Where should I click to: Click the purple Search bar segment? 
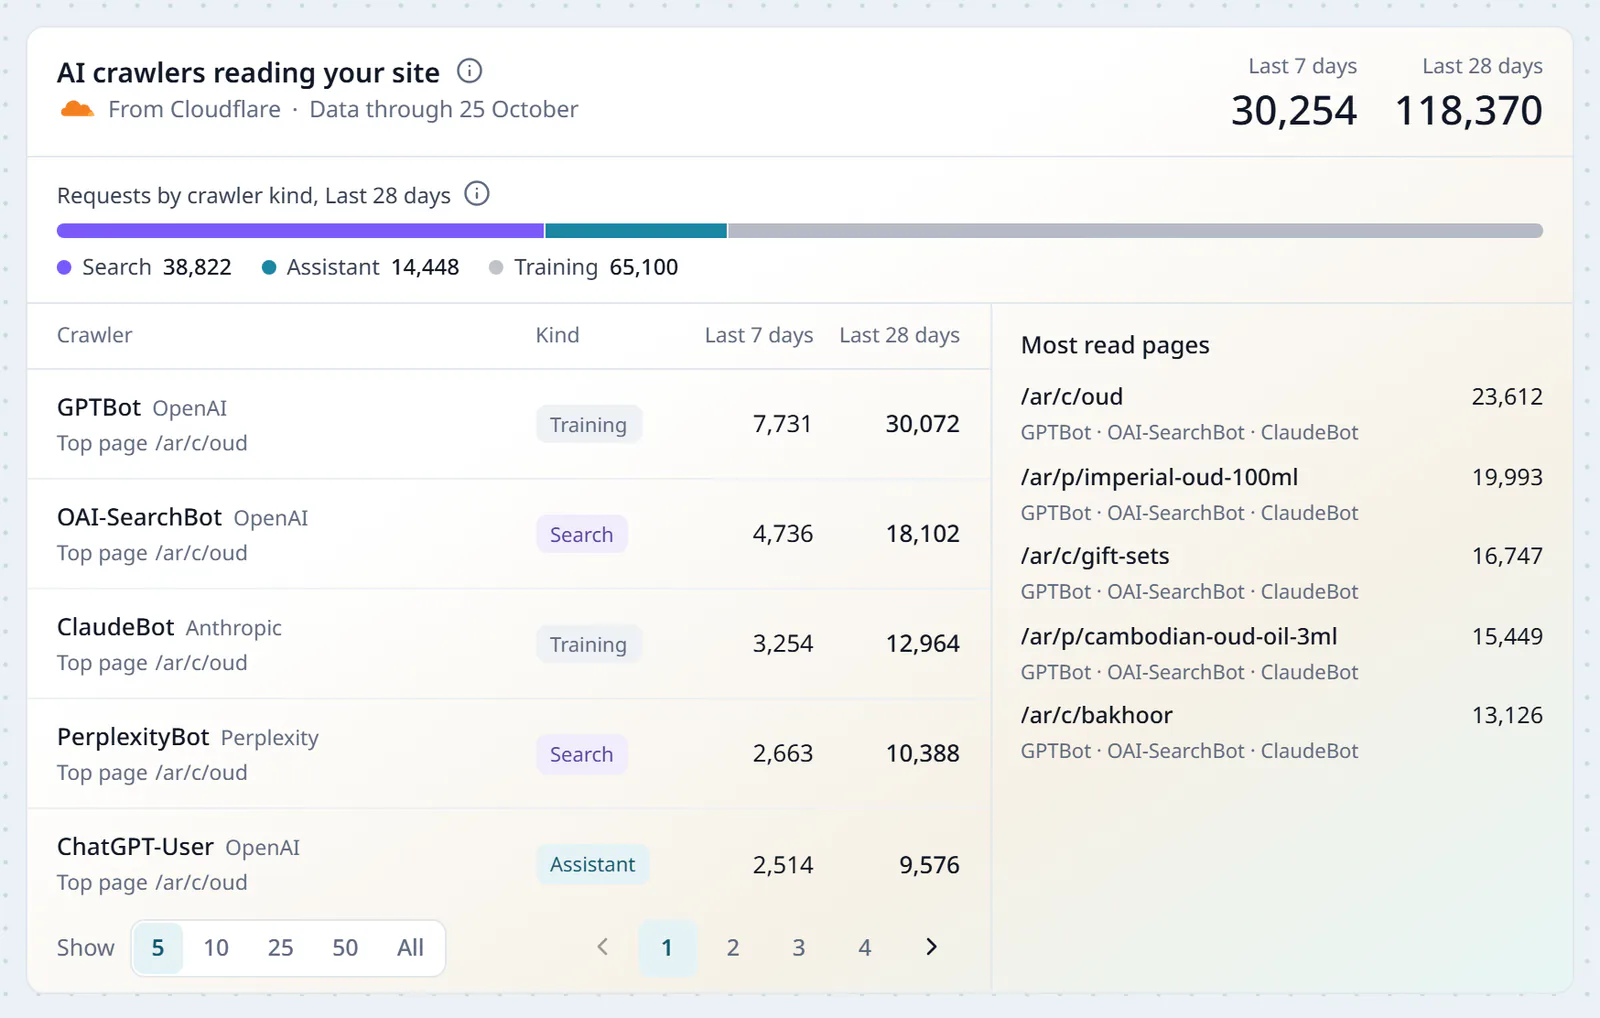click(x=300, y=231)
